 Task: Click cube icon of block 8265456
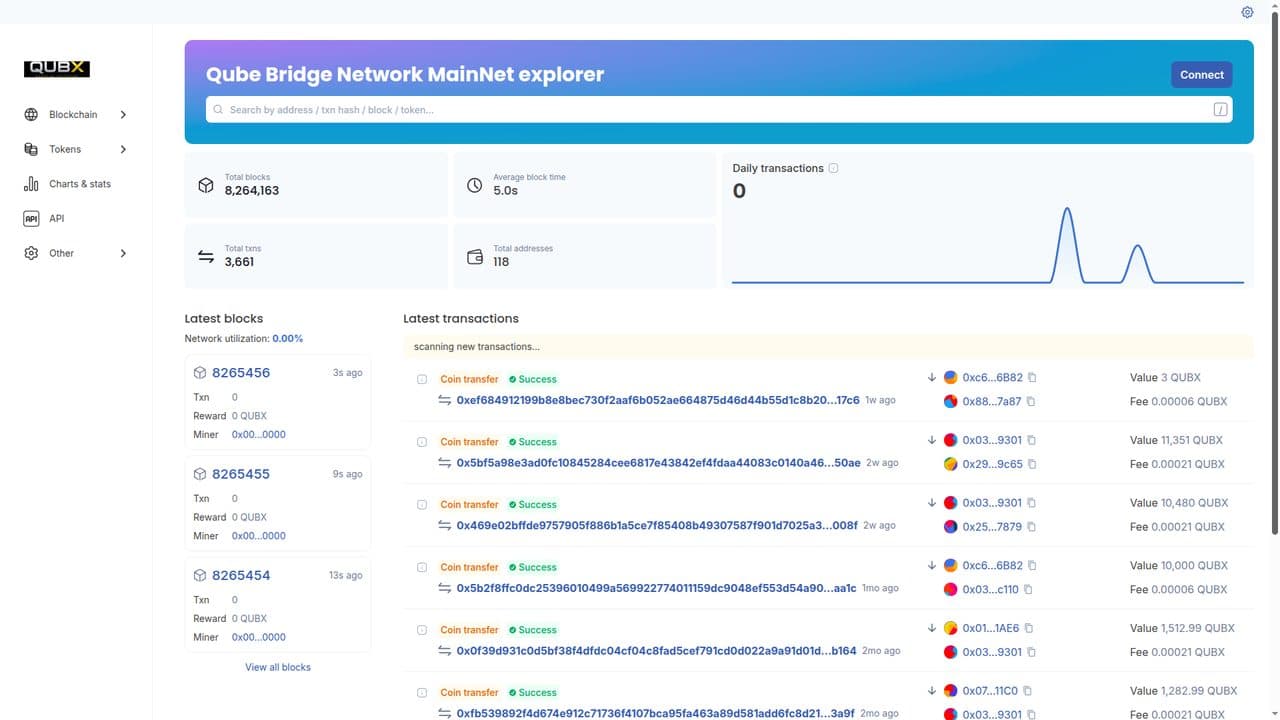coord(200,373)
